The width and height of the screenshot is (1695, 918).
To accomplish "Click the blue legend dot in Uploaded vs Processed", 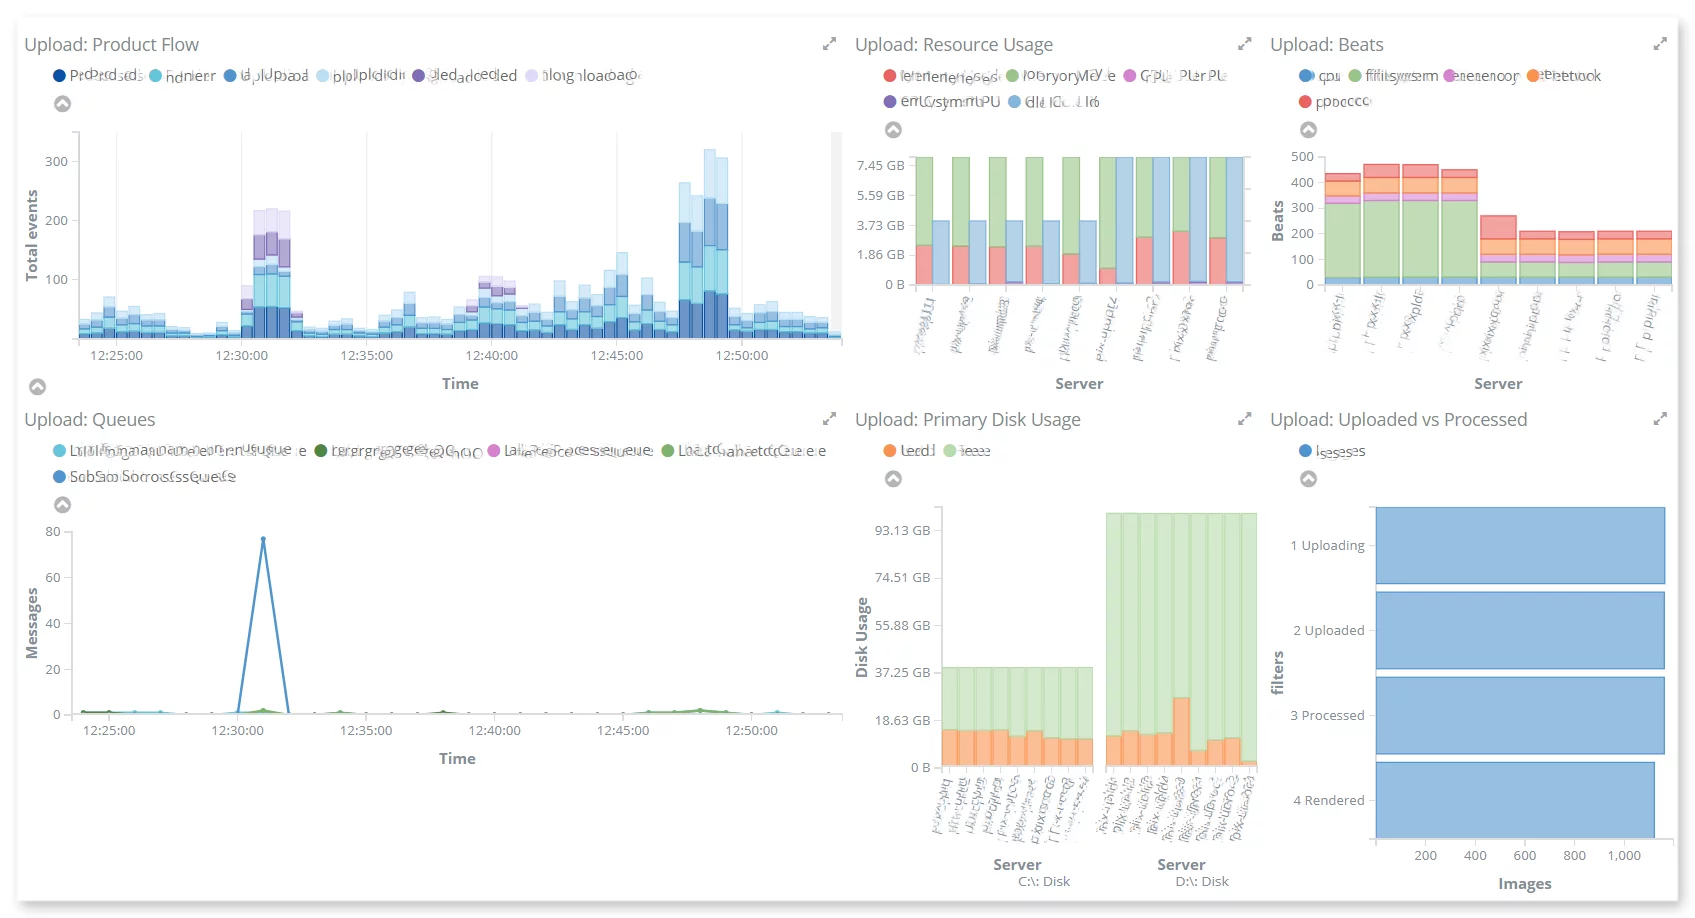I will point(1304,451).
